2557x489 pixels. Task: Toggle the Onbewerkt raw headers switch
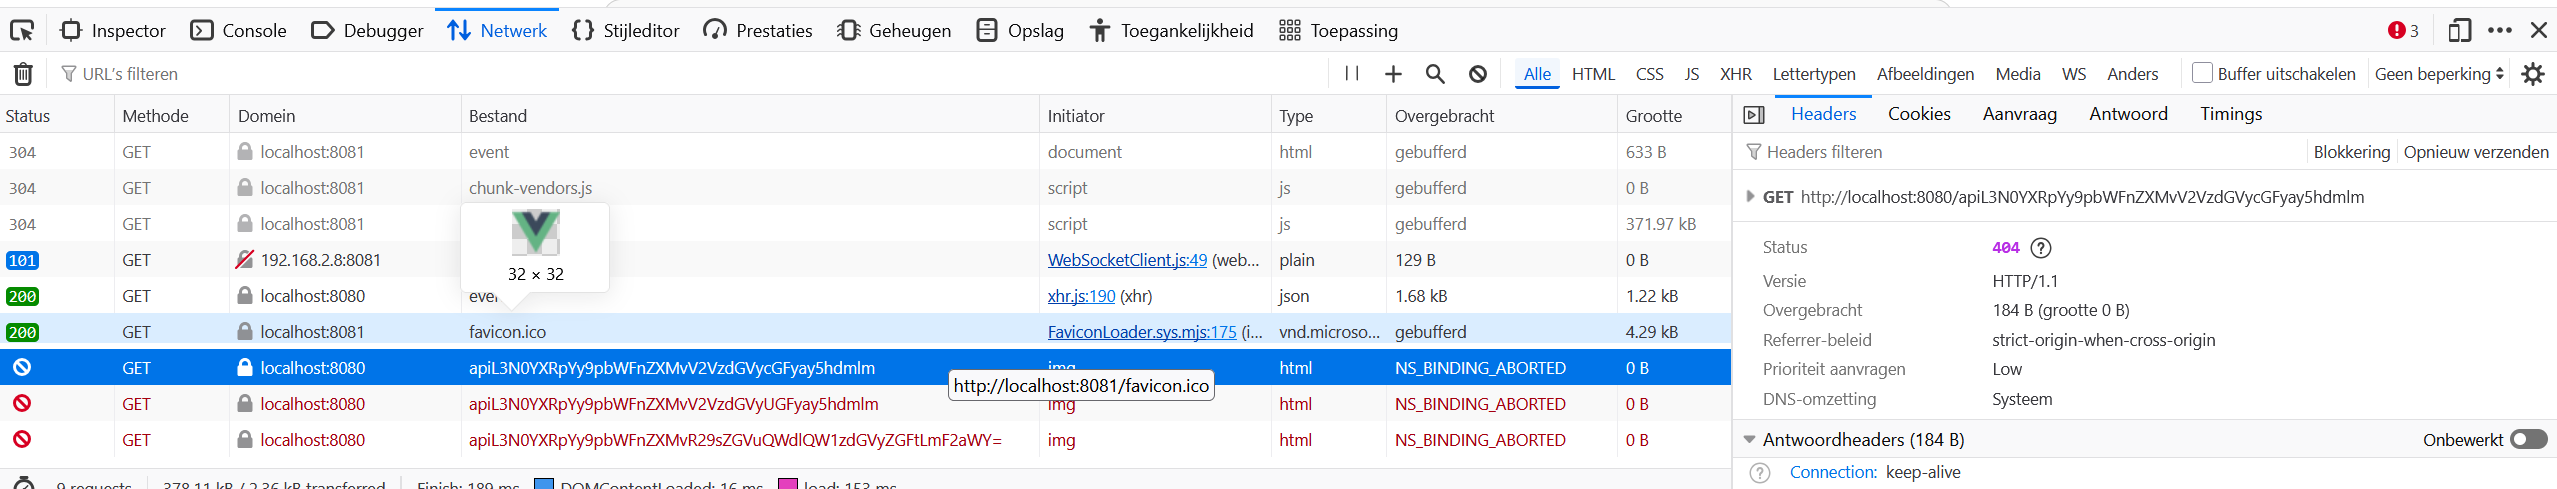pyautogui.click(x=2529, y=440)
